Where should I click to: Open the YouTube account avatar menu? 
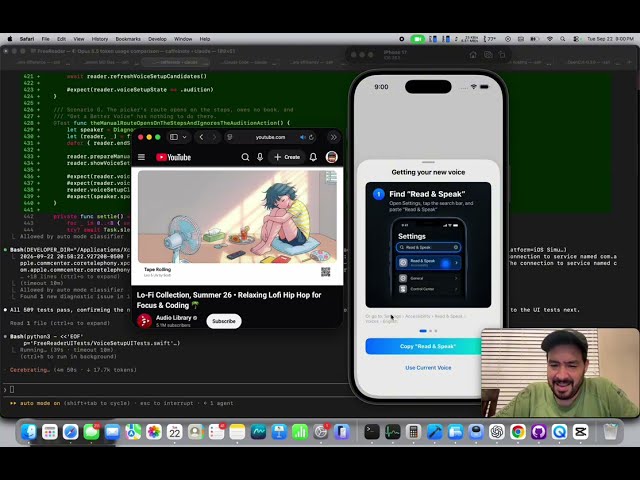click(x=331, y=157)
